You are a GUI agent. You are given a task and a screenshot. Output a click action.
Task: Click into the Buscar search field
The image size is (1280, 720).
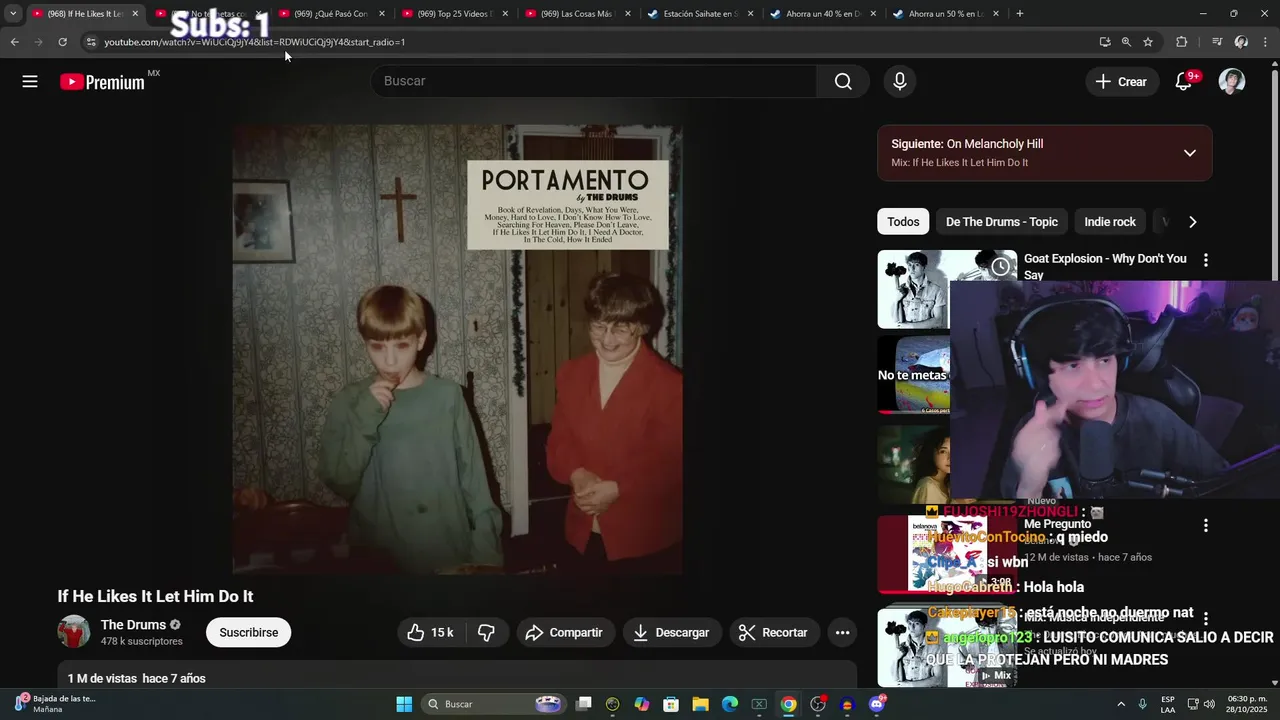point(594,81)
